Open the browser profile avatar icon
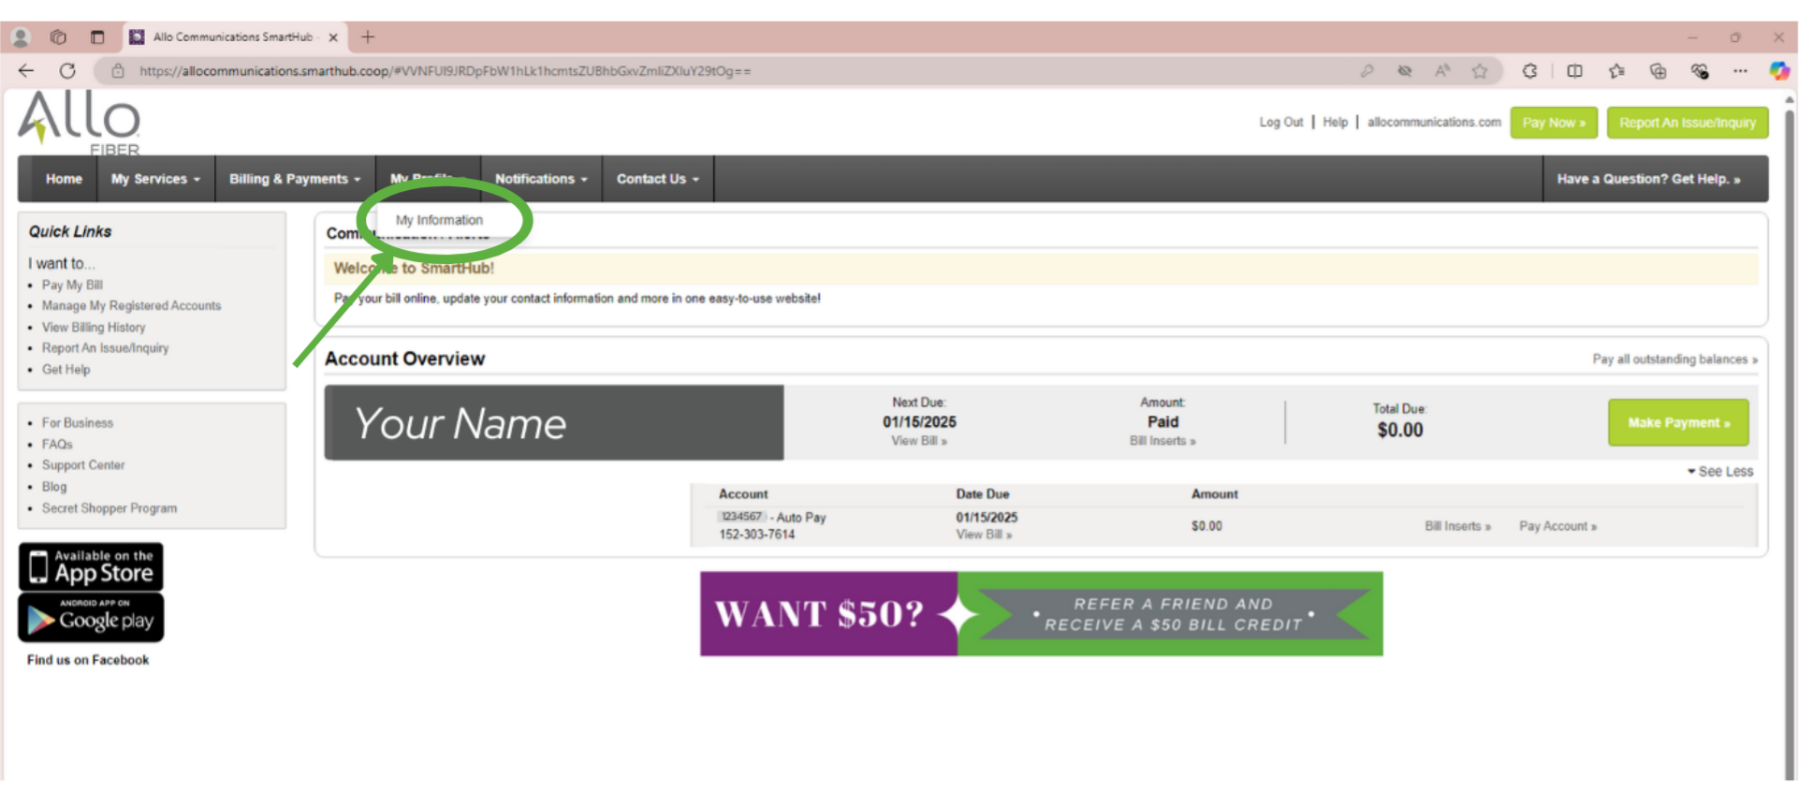This screenshot has height=785, width=1802. [20, 37]
